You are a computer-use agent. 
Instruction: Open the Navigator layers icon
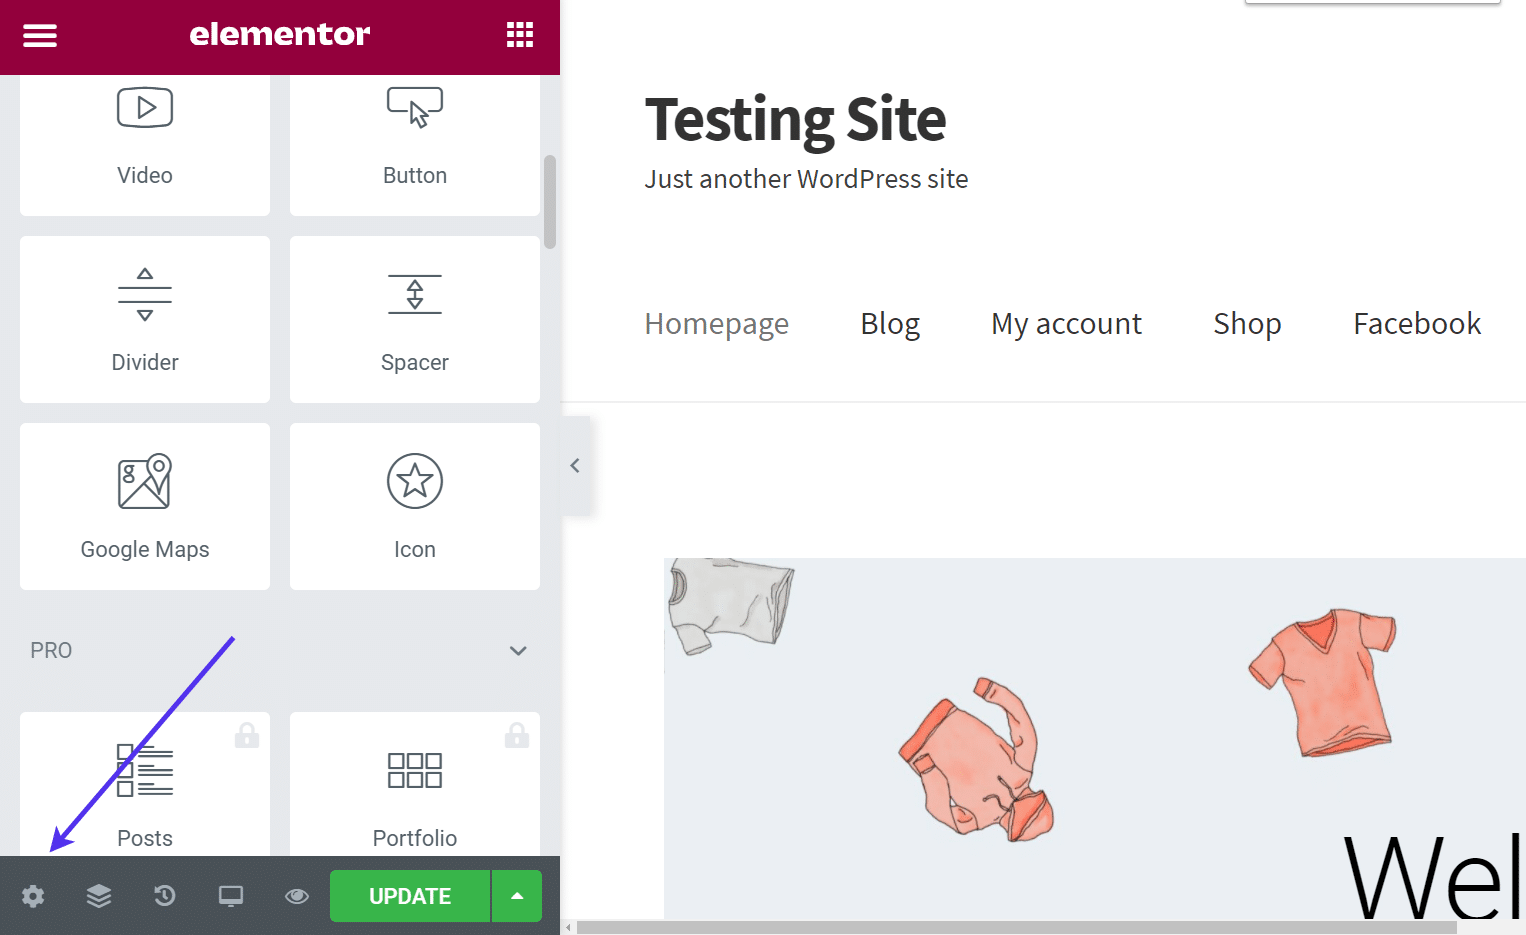point(99,896)
